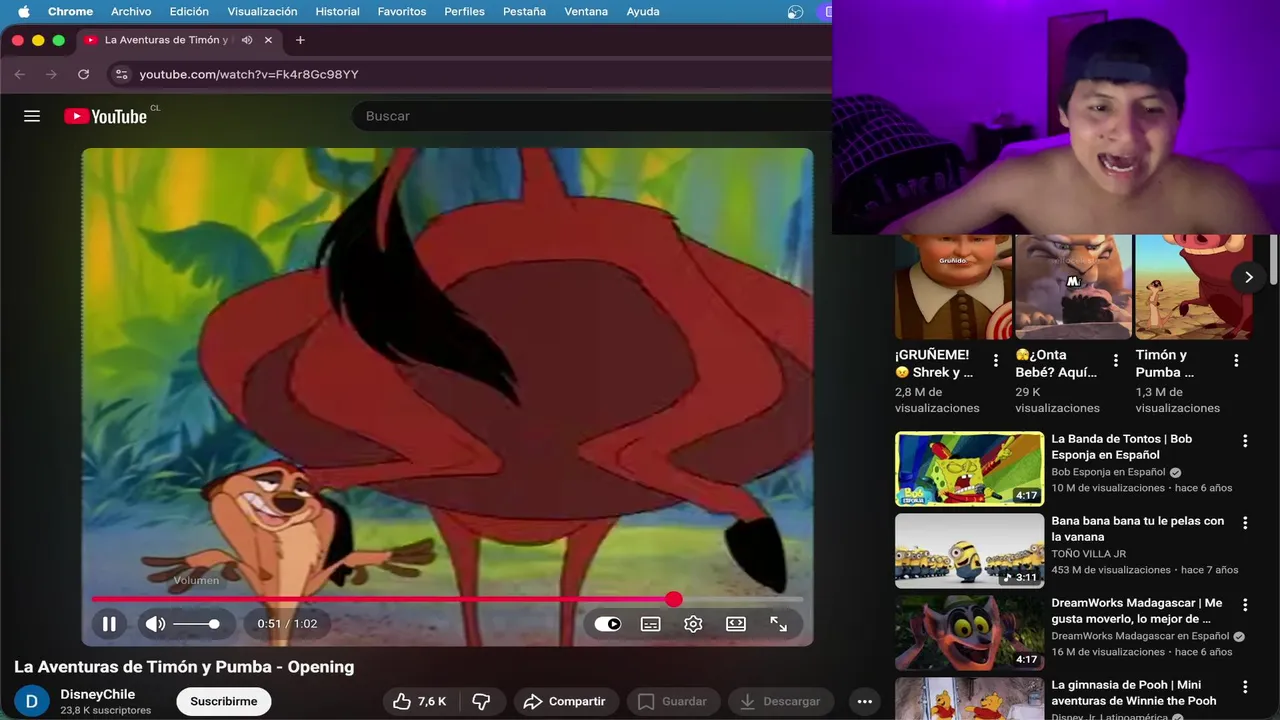Open the Visualización menu
Screen dimensions: 1280x720
[262, 11]
